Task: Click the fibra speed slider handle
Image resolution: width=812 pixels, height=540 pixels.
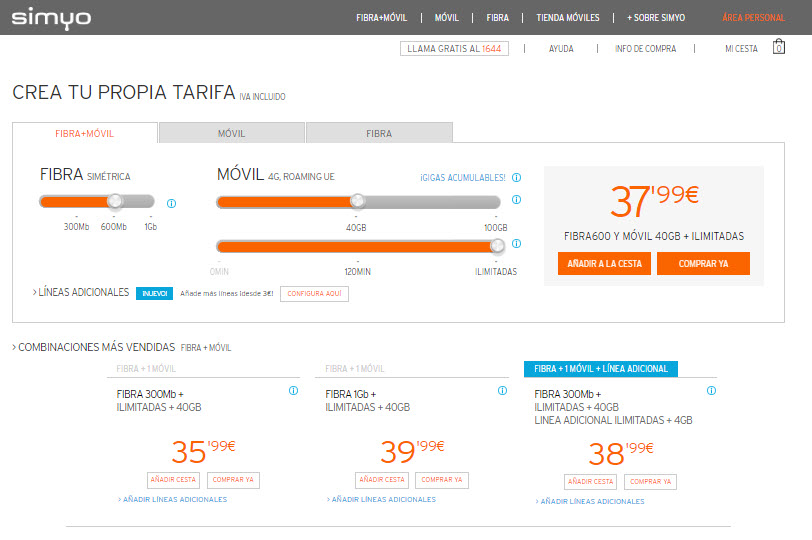Action: click(115, 201)
